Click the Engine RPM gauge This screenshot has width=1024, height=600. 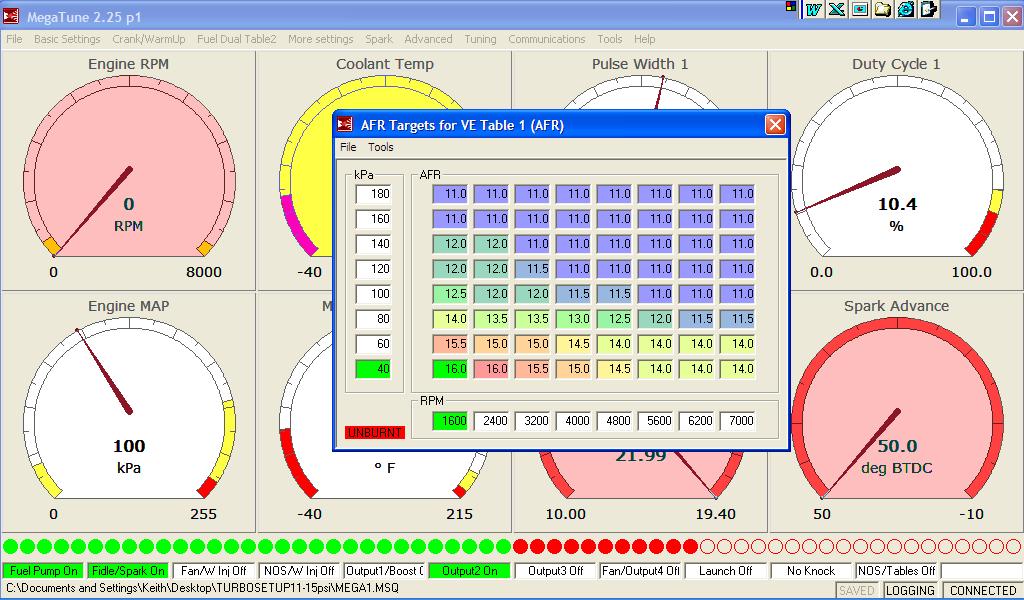(129, 171)
